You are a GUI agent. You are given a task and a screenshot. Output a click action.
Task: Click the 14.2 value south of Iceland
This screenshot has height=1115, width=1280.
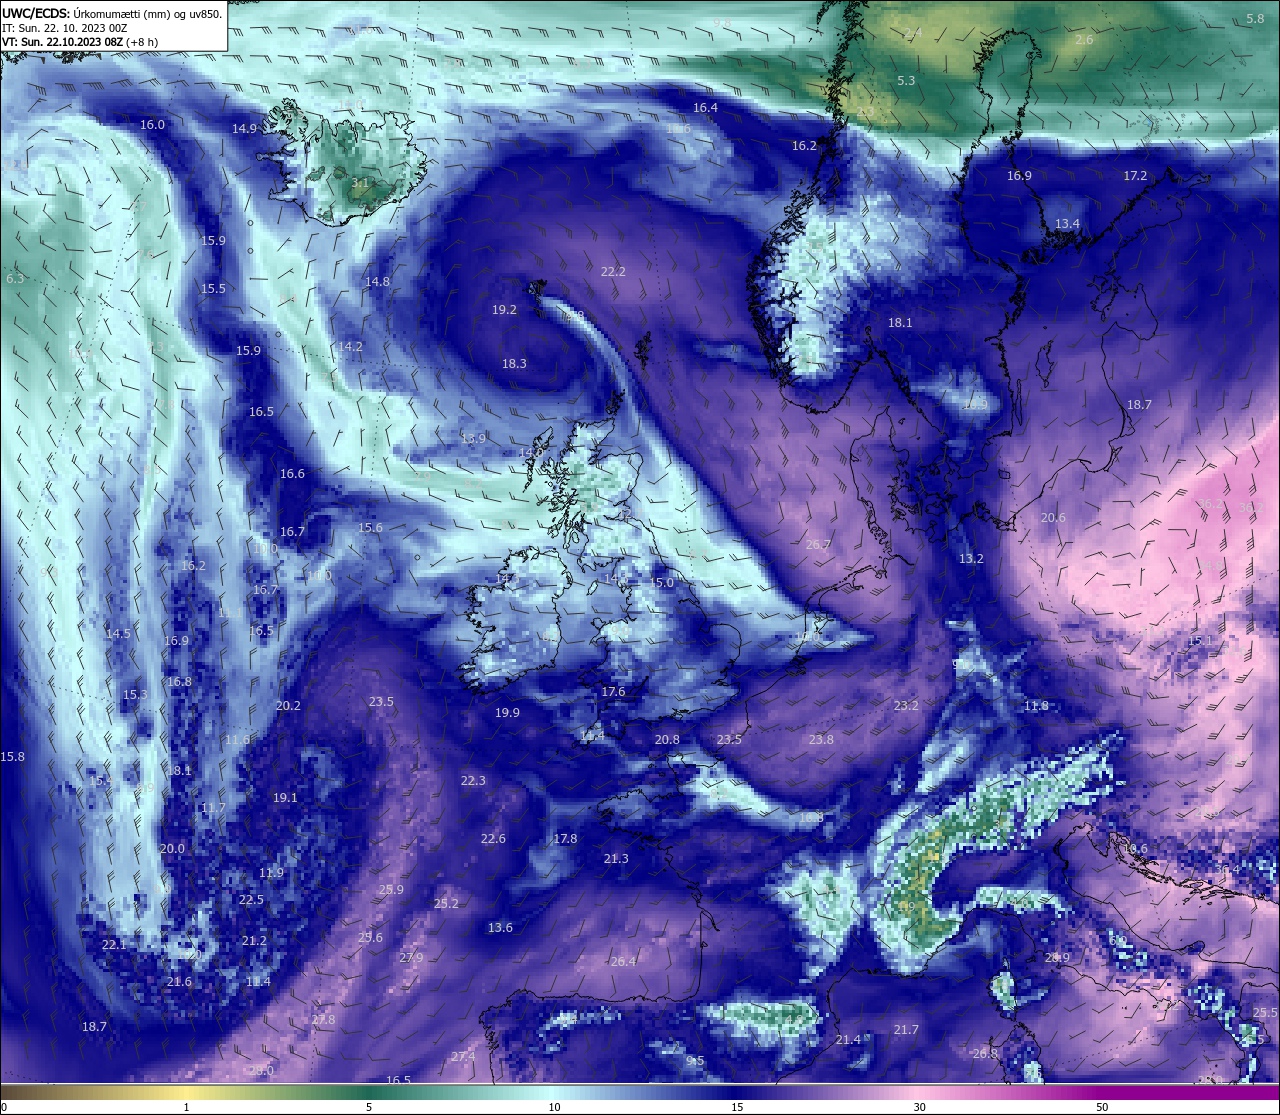(x=350, y=347)
